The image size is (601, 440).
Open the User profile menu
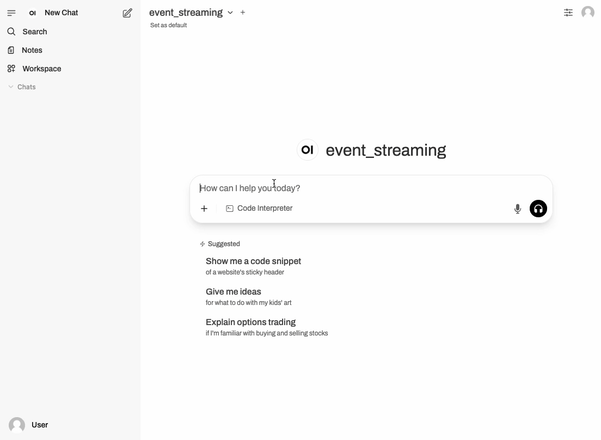[28, 425]
